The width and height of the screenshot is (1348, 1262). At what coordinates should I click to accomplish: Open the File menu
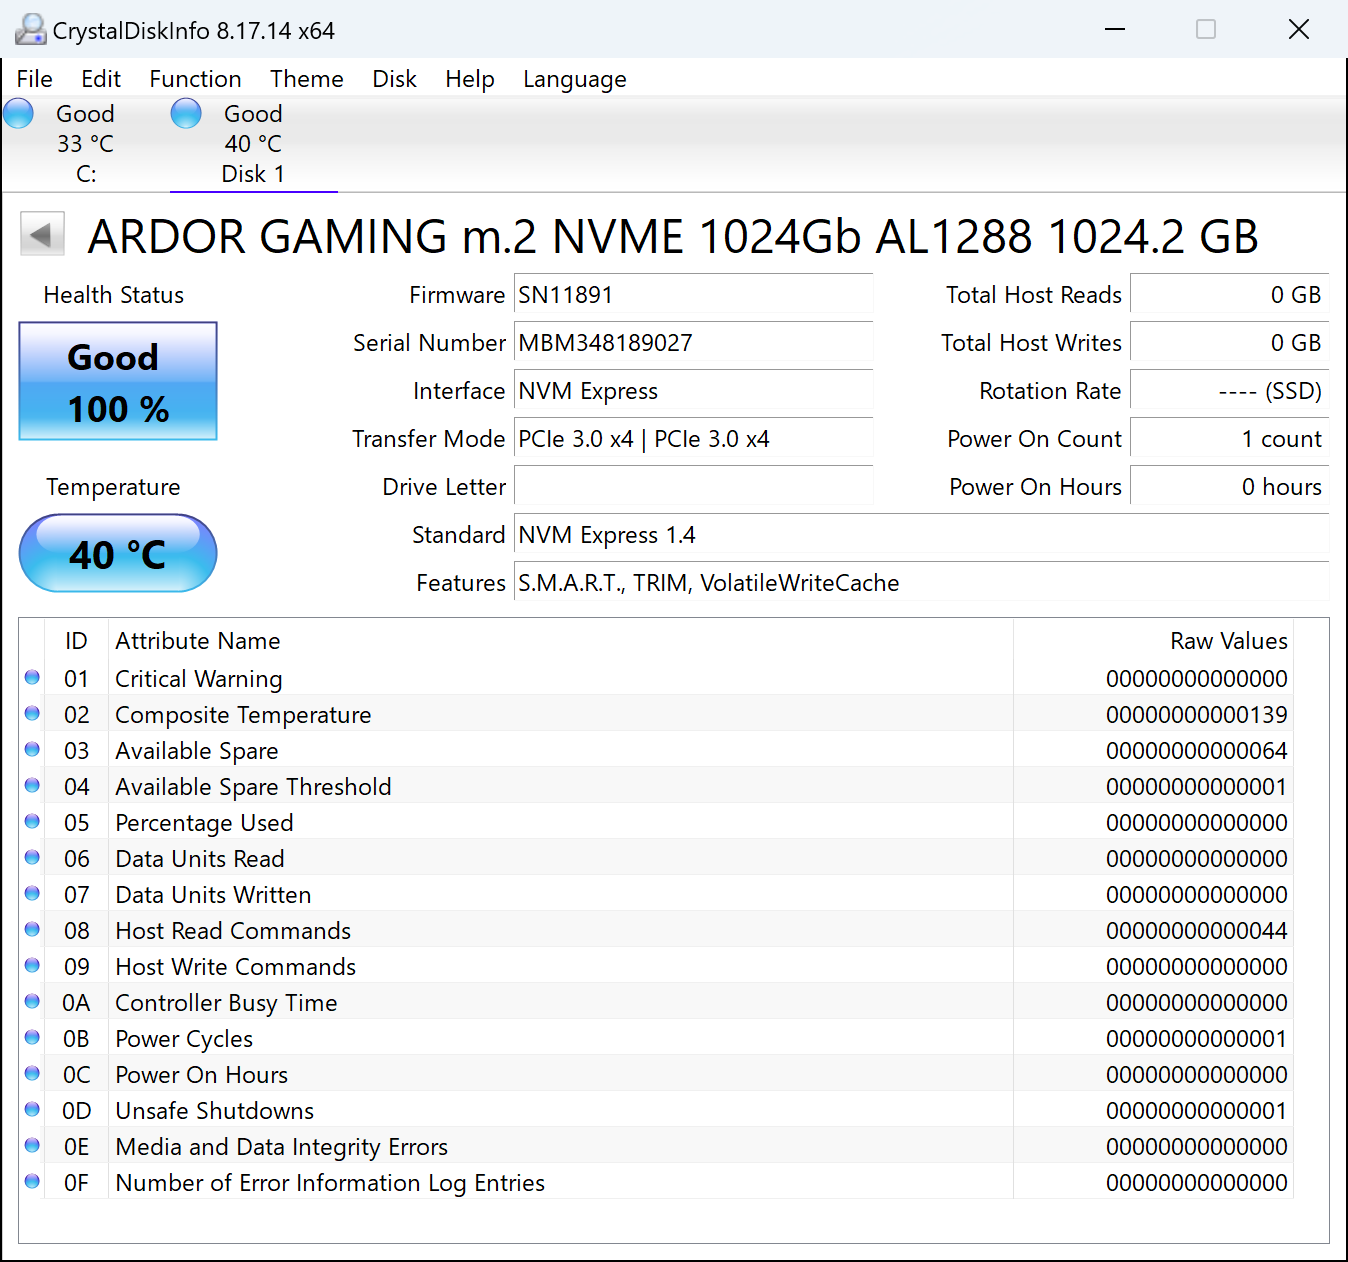(35, 79)
